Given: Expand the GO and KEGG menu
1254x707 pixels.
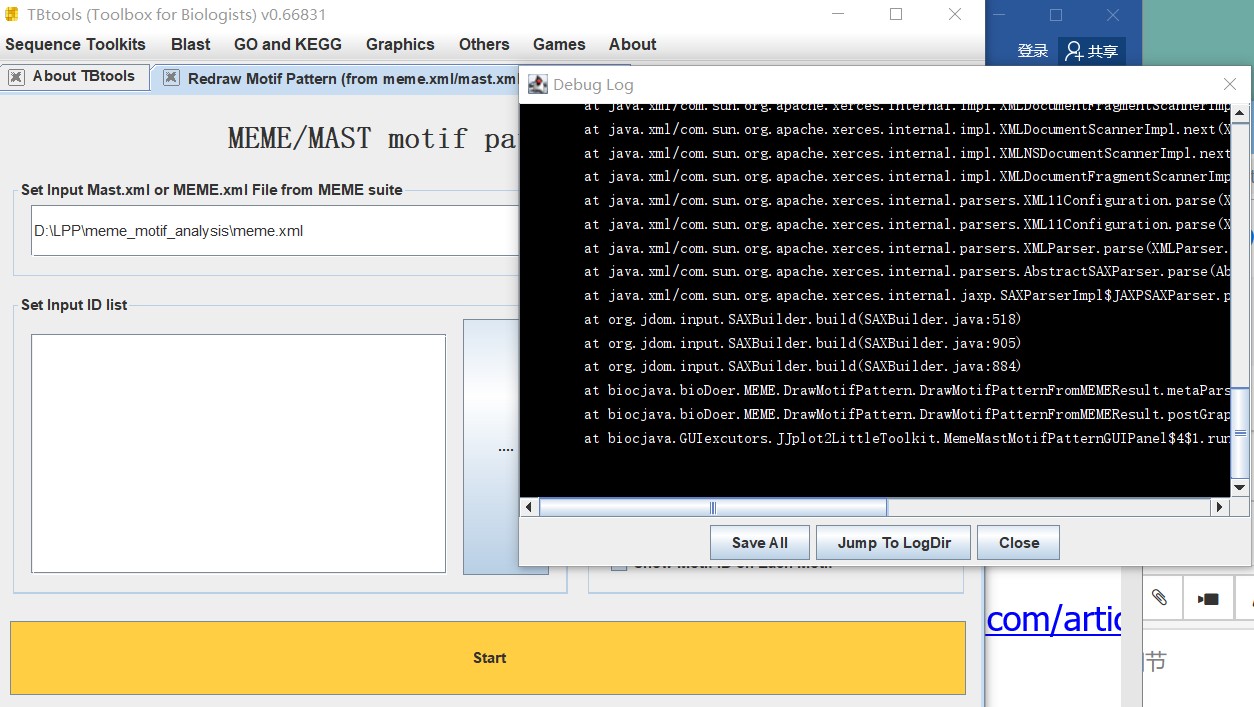Looking at the screenshot, I should (x=288, y=44).
